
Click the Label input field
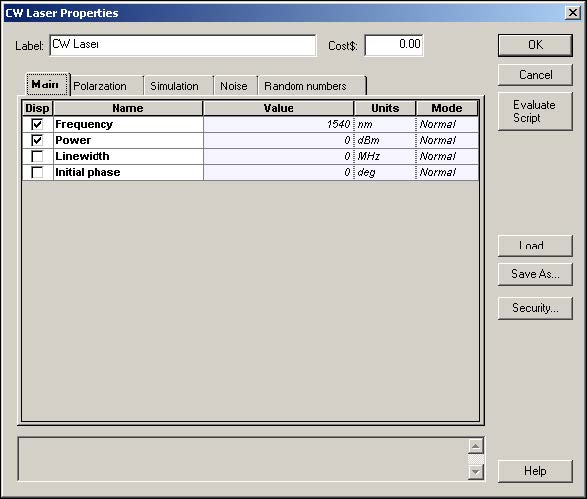coord(183,45)
